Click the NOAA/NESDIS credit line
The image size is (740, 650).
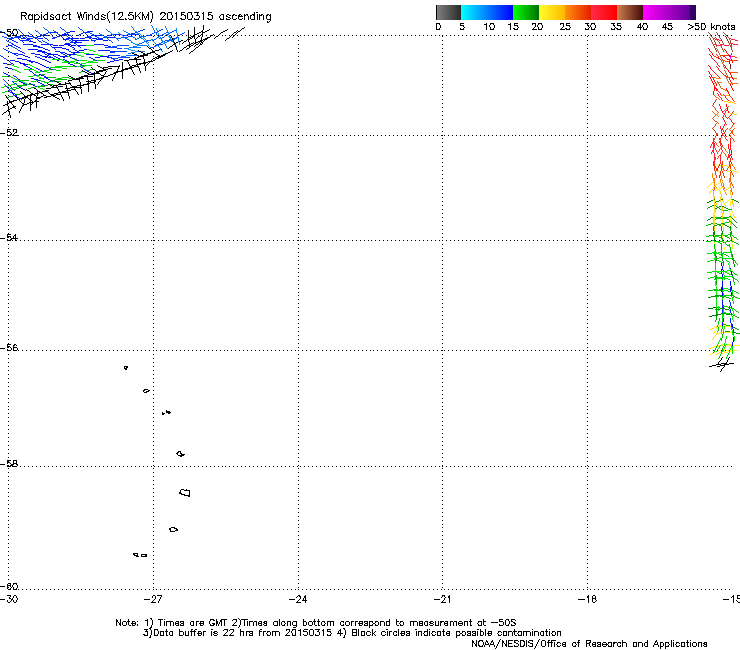click(589, 644)
